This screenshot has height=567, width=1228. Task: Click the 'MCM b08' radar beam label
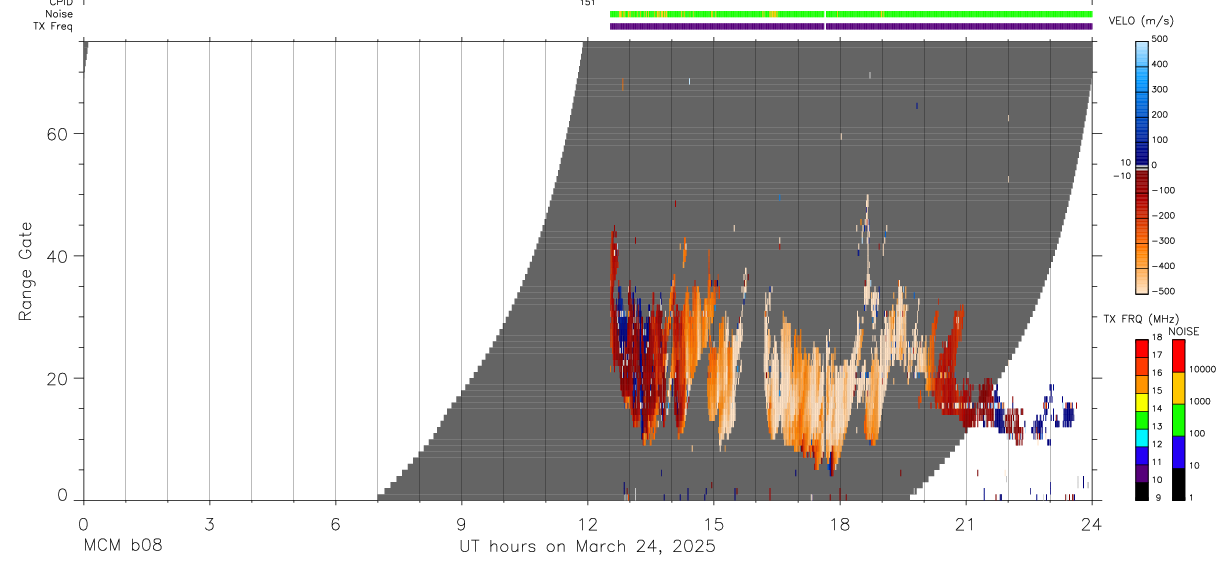tap(122, 547)
